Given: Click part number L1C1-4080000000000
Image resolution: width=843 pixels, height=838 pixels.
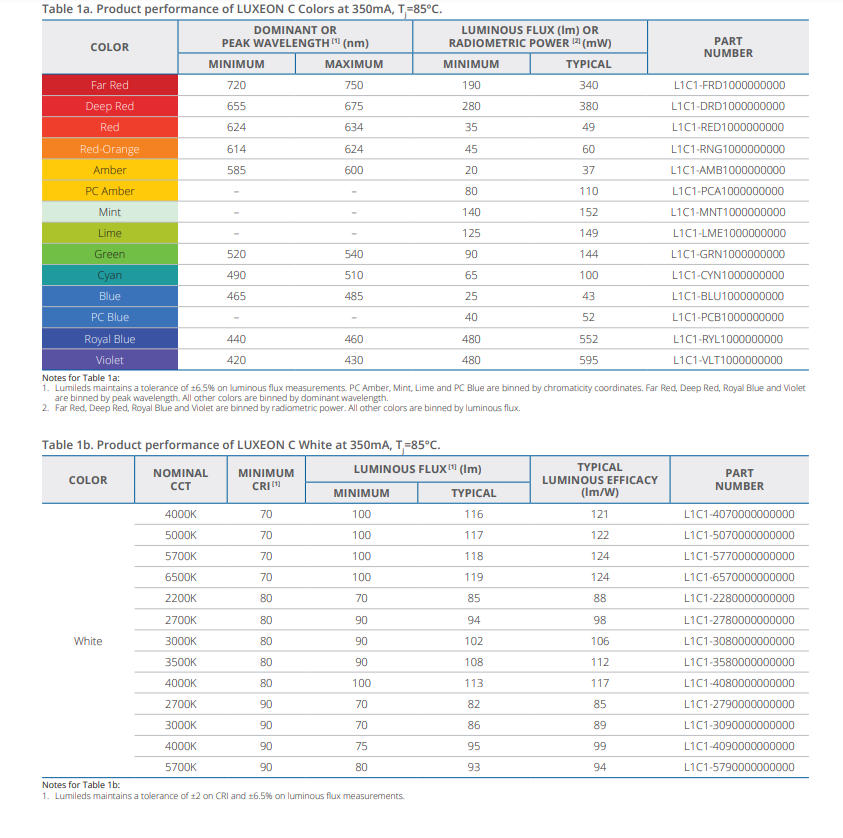Looking at the screenshot, I should coord(739,683).
